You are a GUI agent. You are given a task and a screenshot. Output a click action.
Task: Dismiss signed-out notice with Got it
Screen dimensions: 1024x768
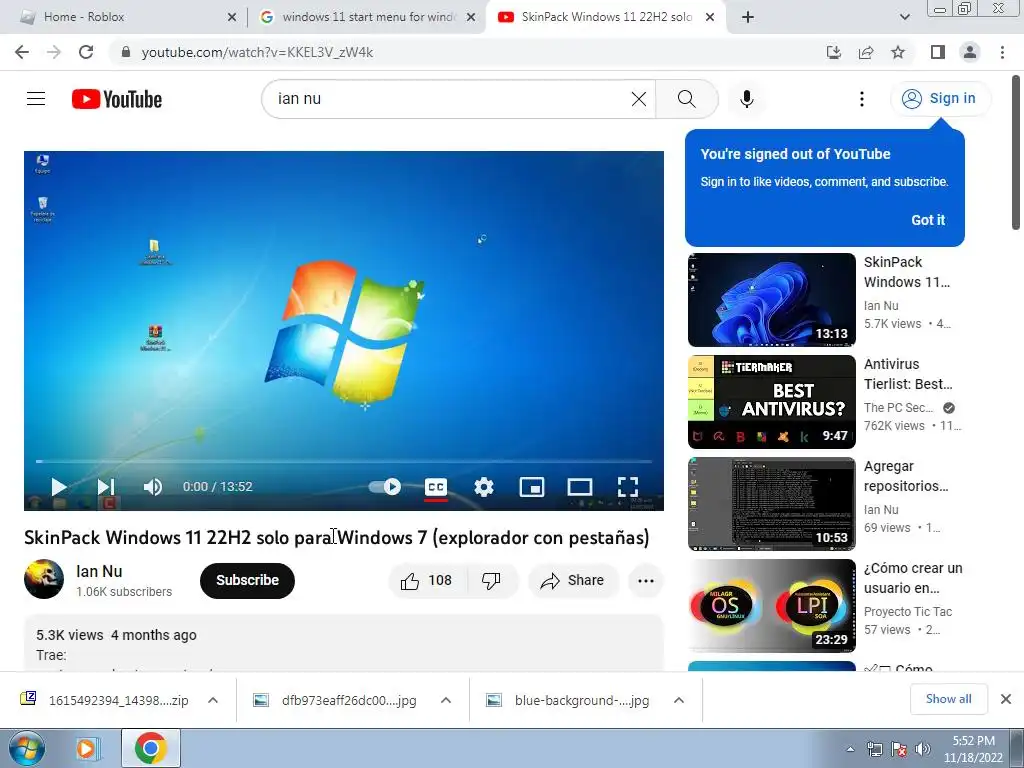[928, 220]
